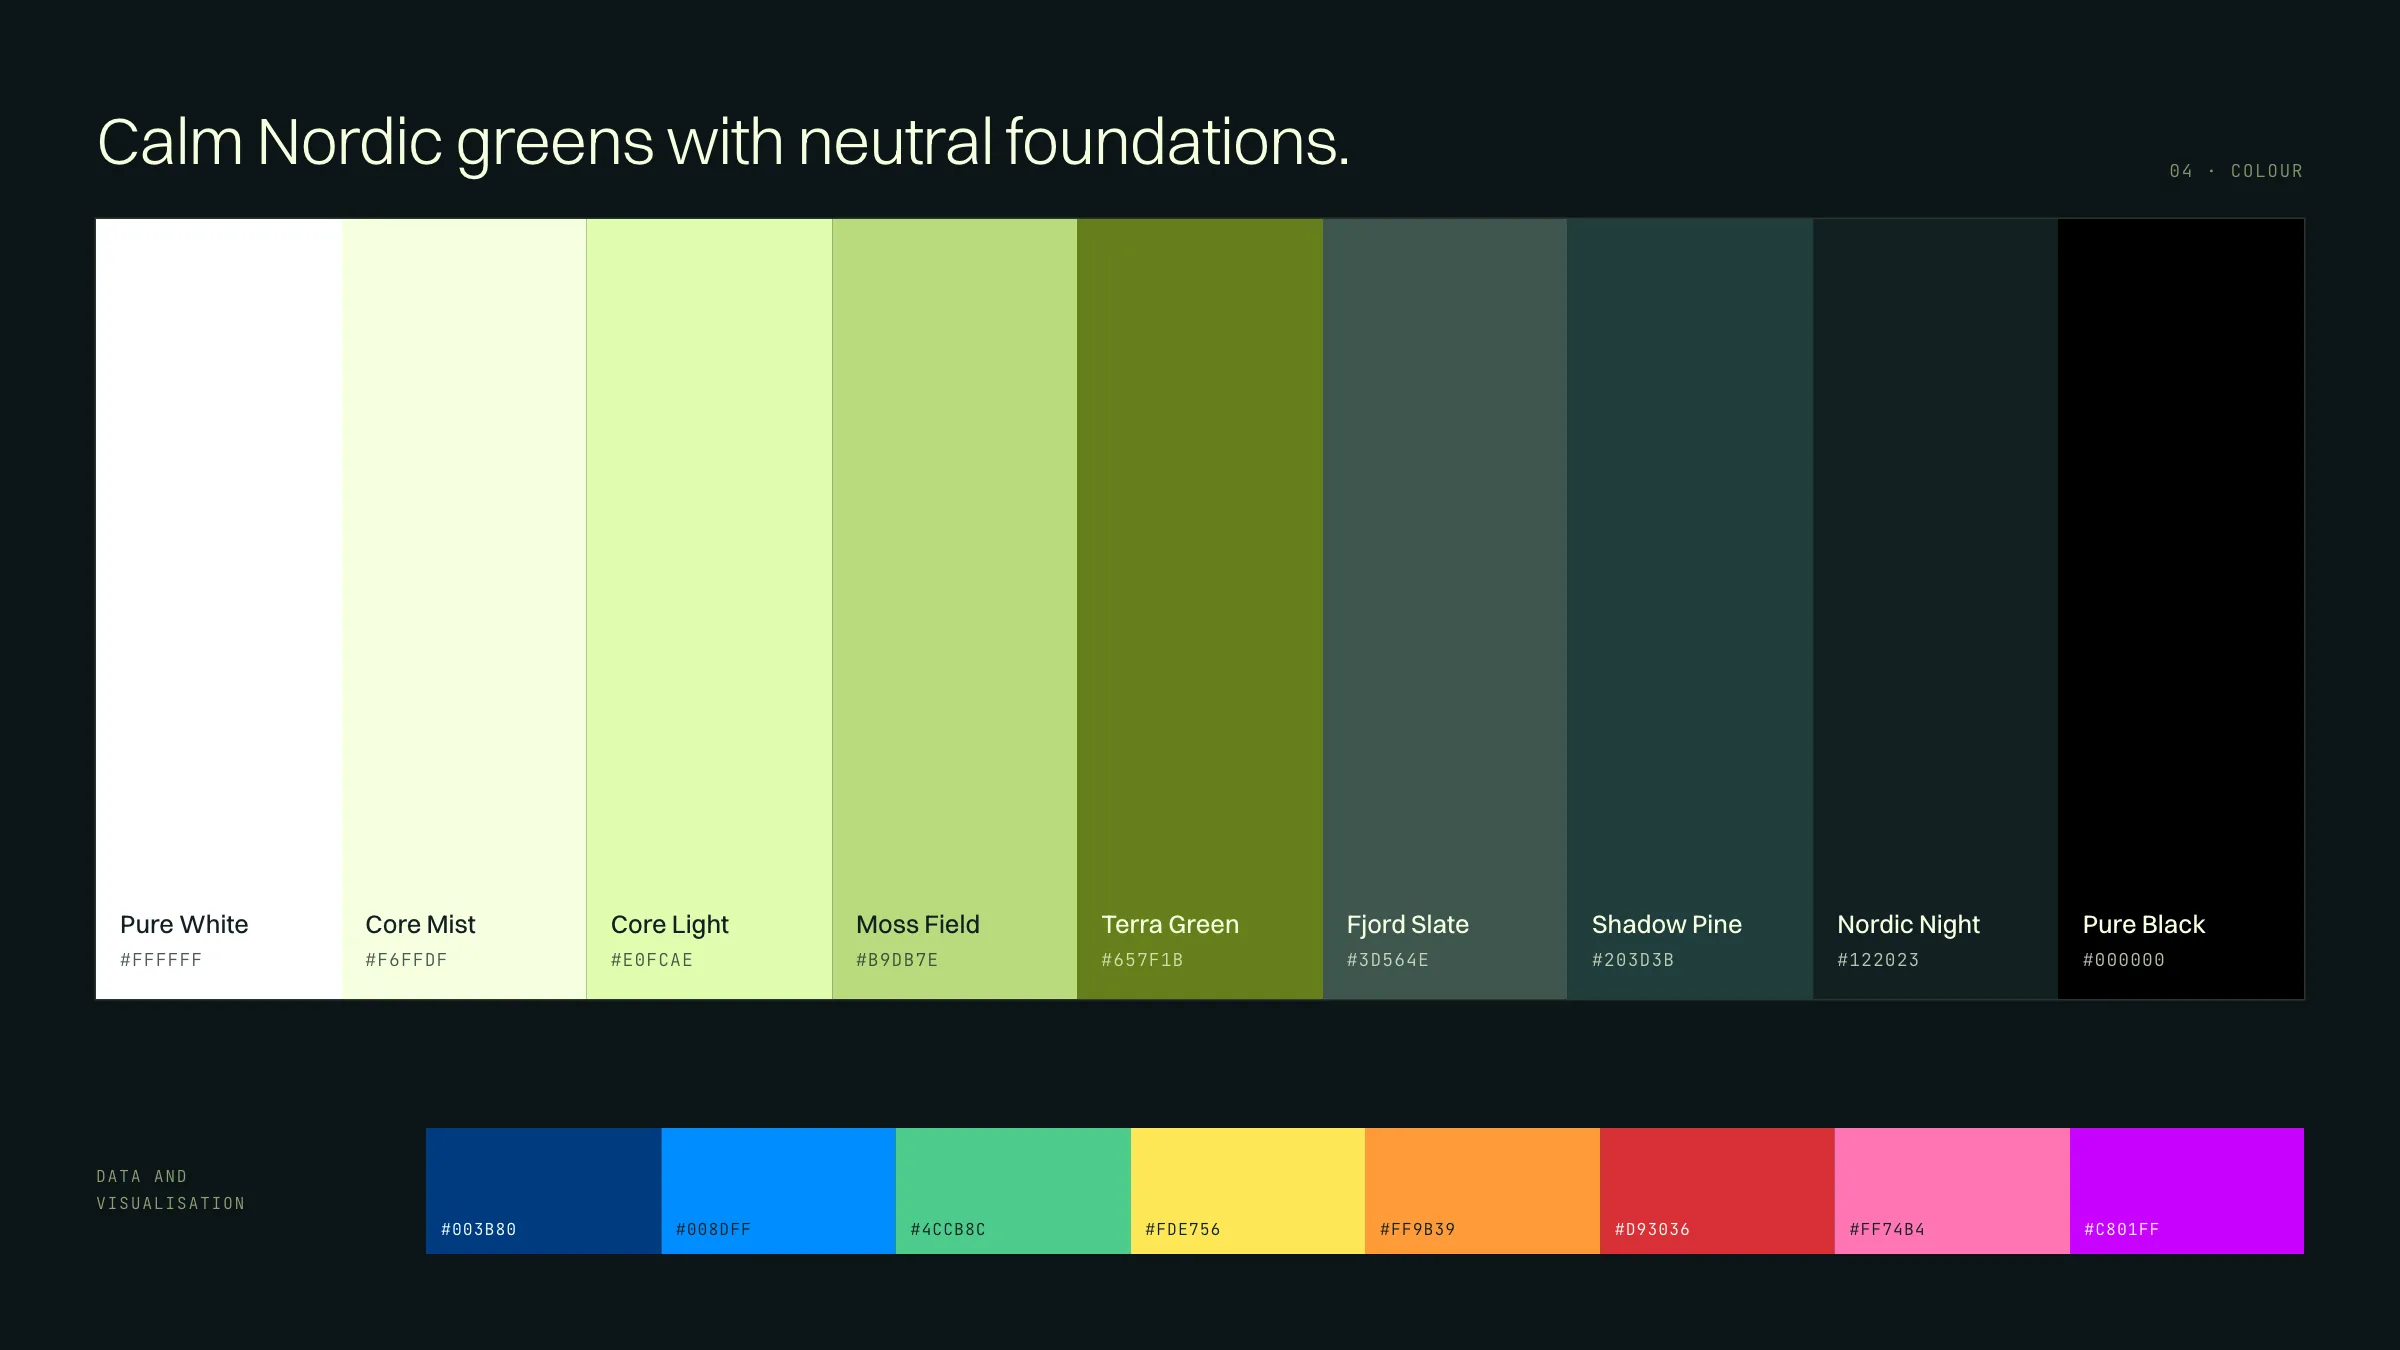Select the Pure Black swatch

tap(2181, 608)
